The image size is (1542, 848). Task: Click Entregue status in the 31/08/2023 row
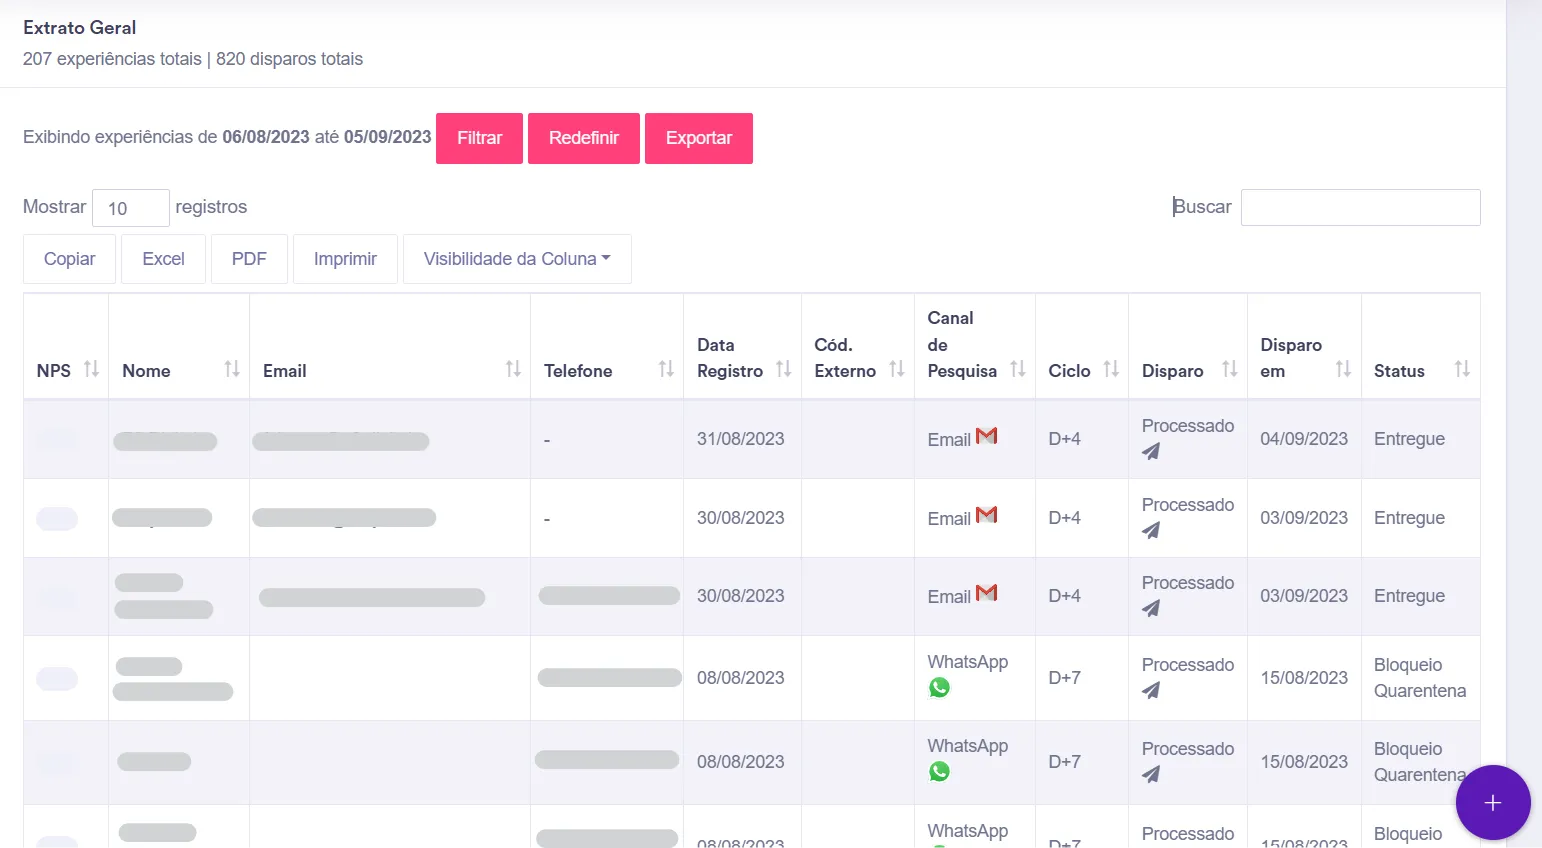(x=1409, y=439)
